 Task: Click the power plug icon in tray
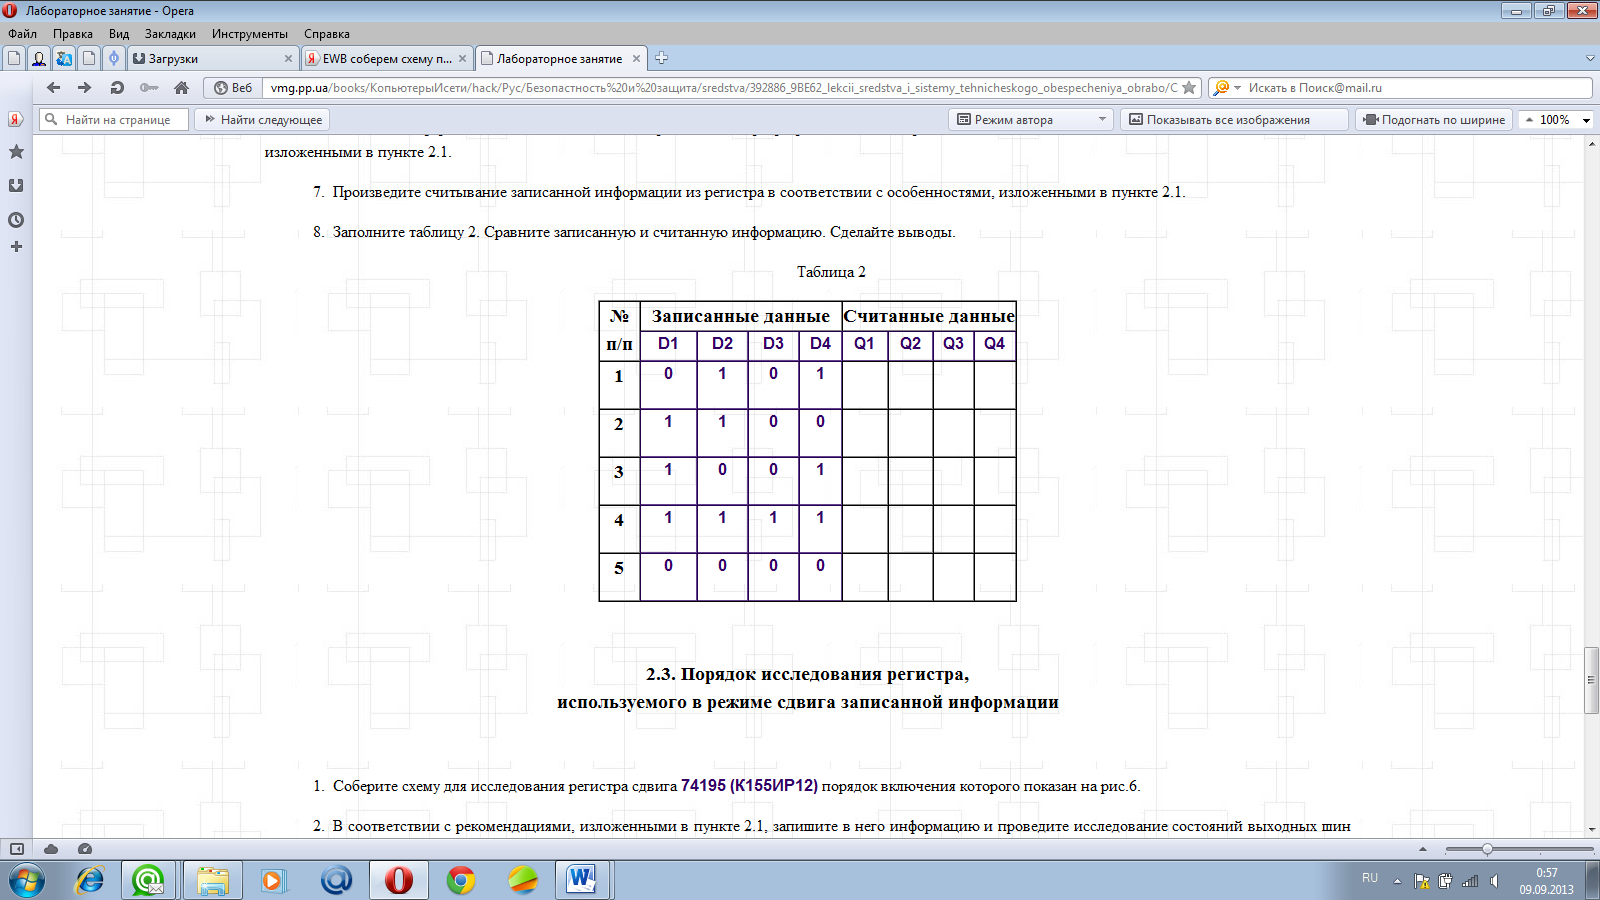point(1445,881)
